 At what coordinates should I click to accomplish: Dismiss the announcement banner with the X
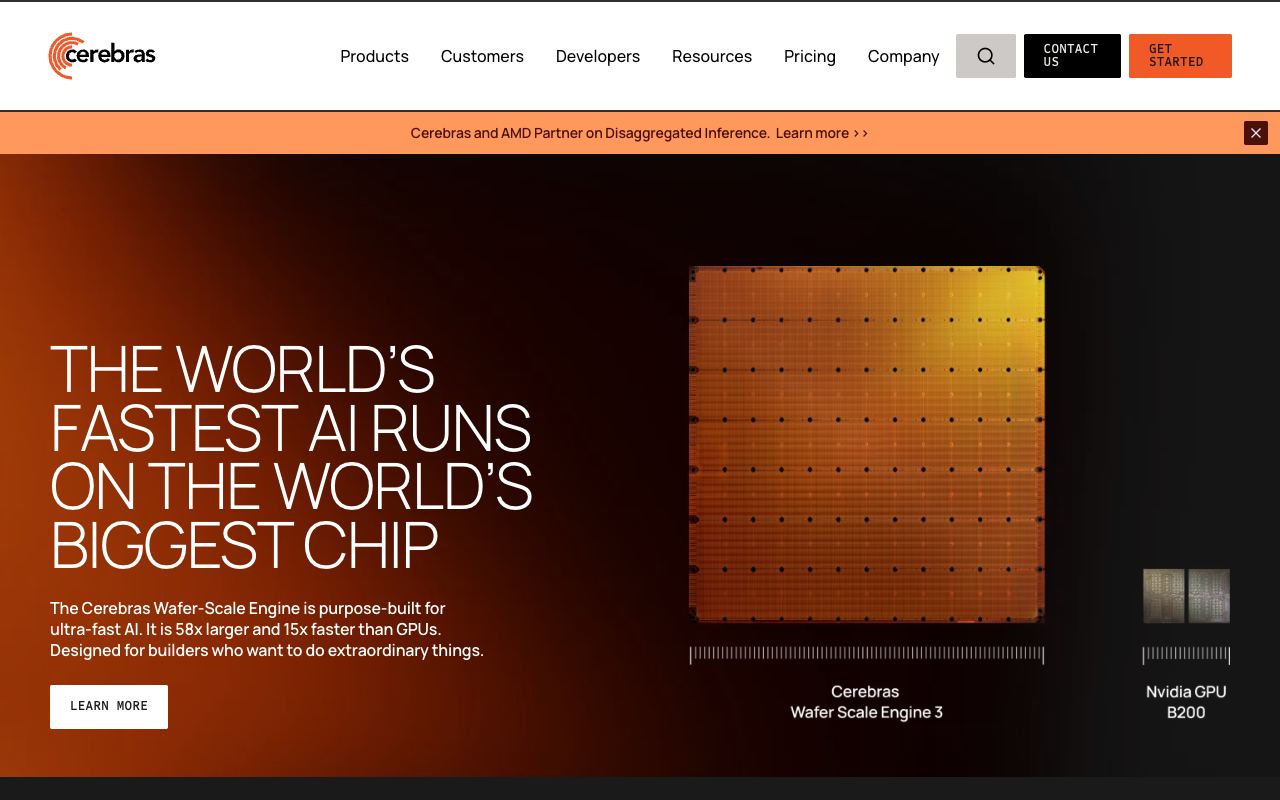click(1256, 133)
